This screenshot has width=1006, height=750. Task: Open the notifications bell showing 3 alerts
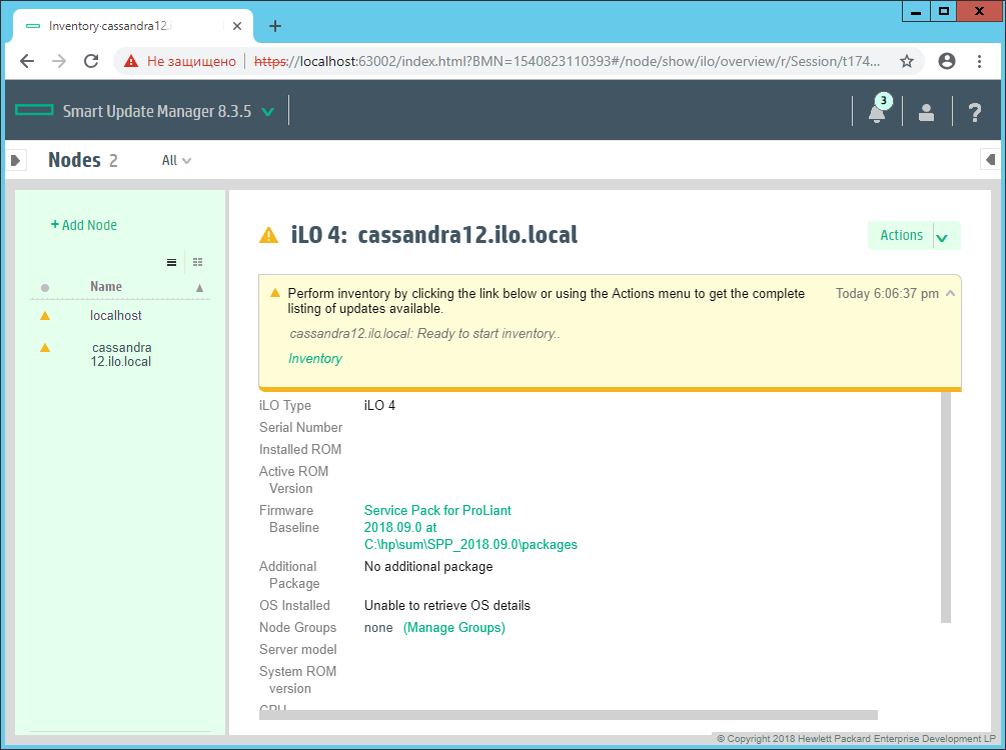pyautogui.click(x=876, y=113)
